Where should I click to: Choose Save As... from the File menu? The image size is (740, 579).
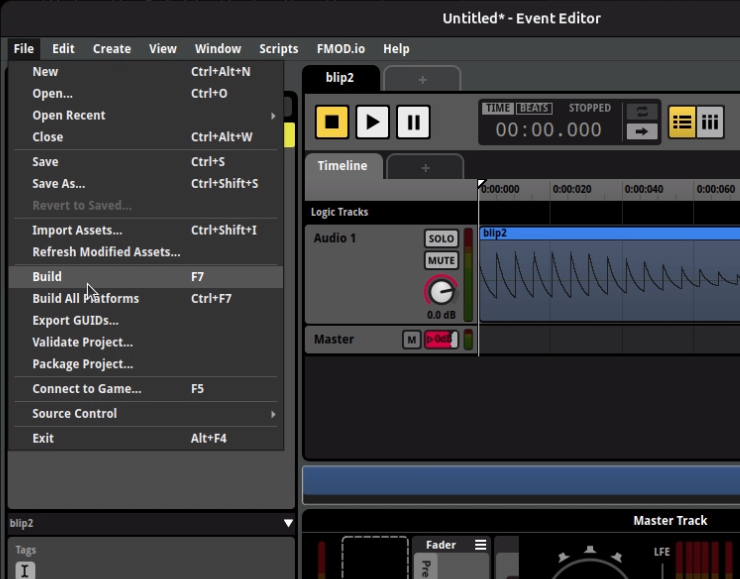(146, 184)
